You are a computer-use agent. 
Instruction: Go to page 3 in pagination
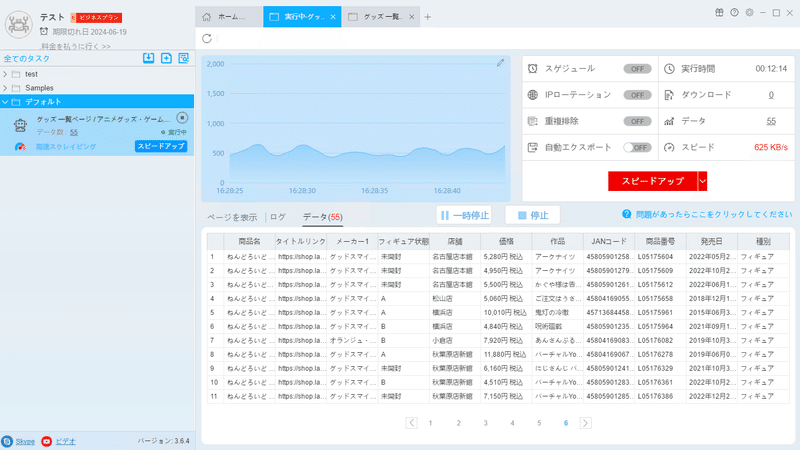tap(485, 423)
